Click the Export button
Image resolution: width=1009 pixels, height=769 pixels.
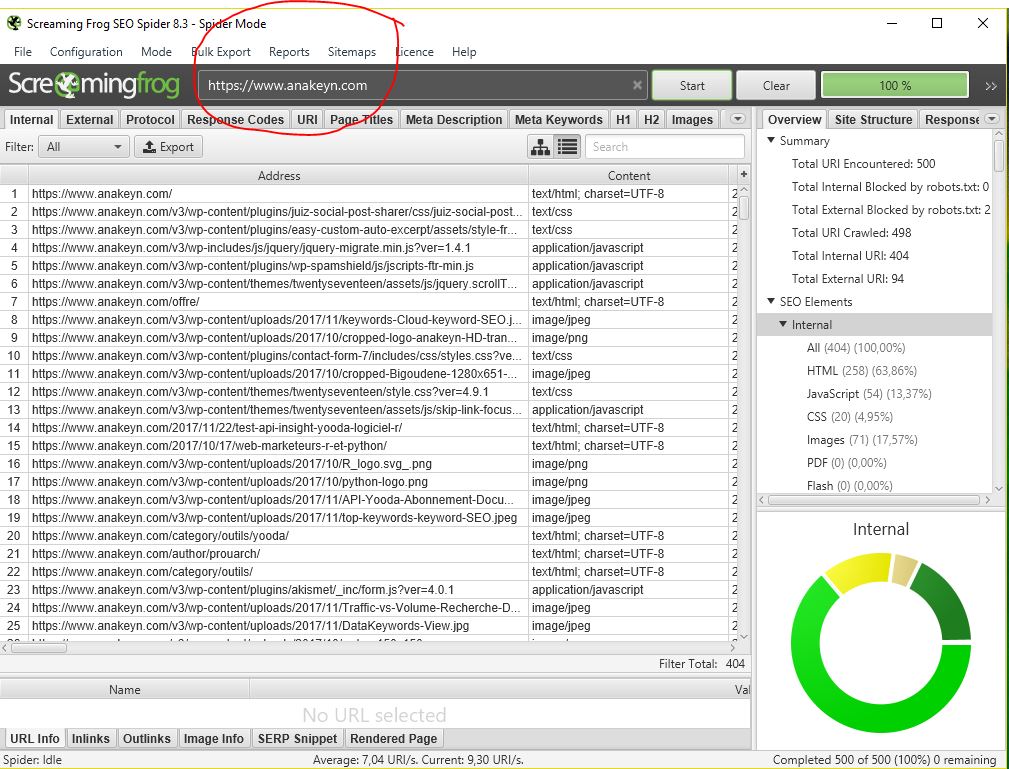pos(169,147)
